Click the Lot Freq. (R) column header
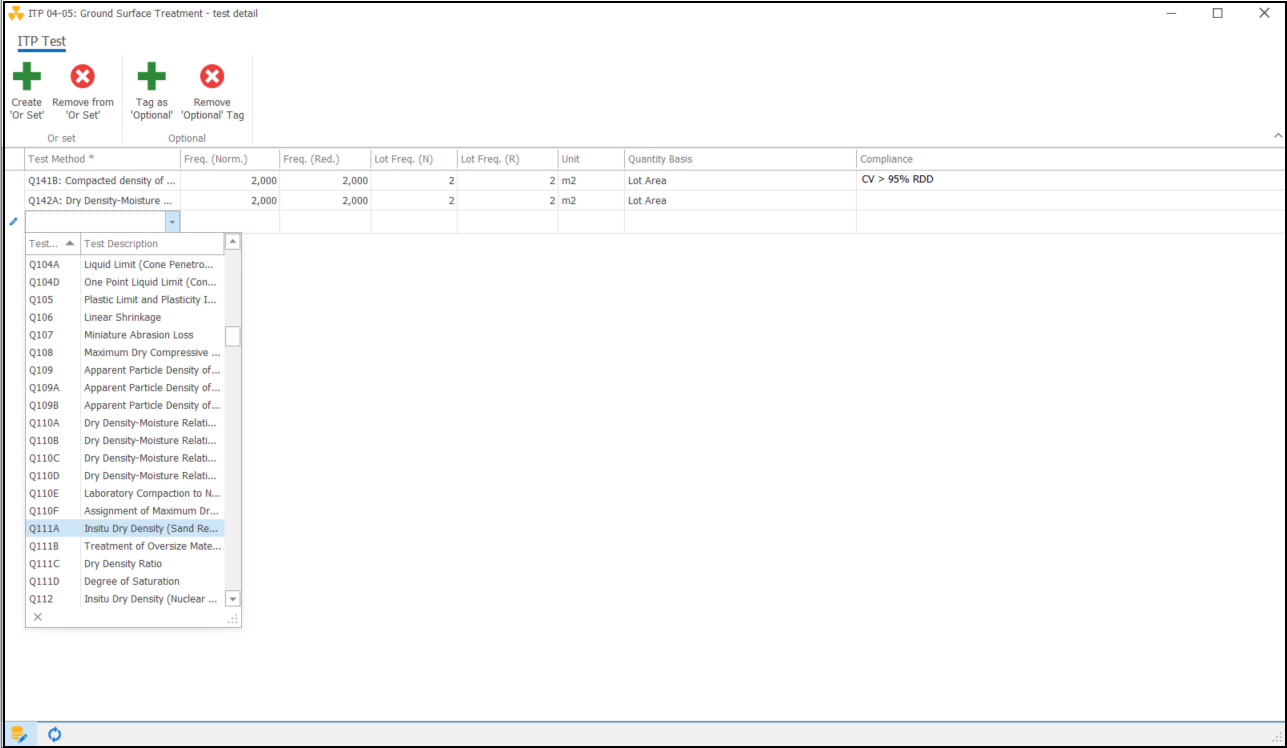This screenshot has height=748, width=1287. click(508, 159)
